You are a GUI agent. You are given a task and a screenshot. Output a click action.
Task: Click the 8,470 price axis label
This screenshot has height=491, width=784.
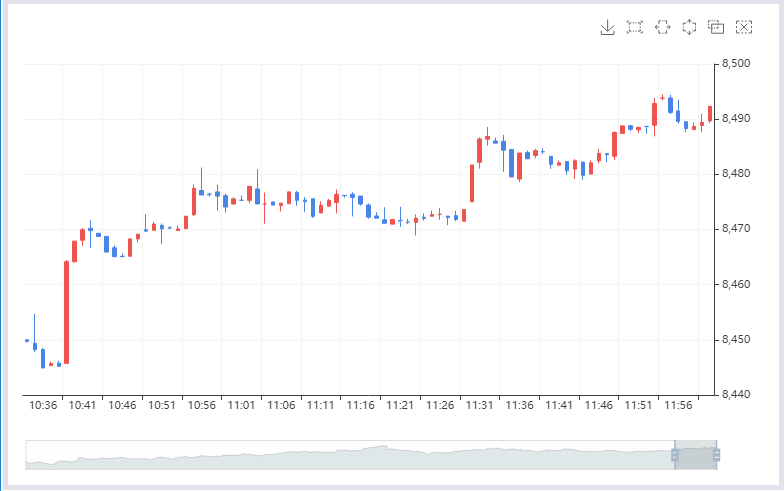tap(736, 229)
